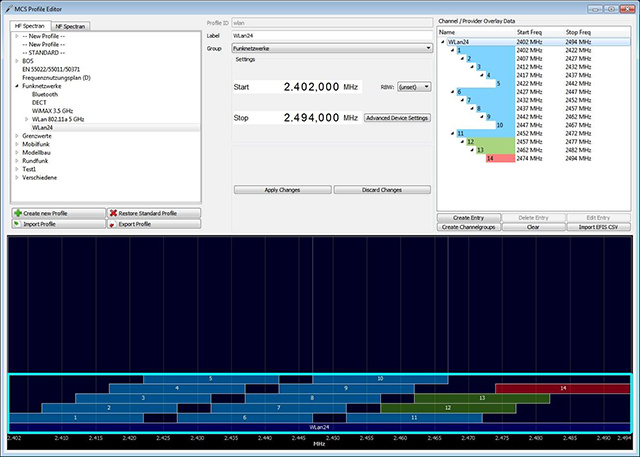Click the green channel 13 bar in spectrum
This screenshot has height=457, width=640.
pyautogui.click(x=482, y=398)
